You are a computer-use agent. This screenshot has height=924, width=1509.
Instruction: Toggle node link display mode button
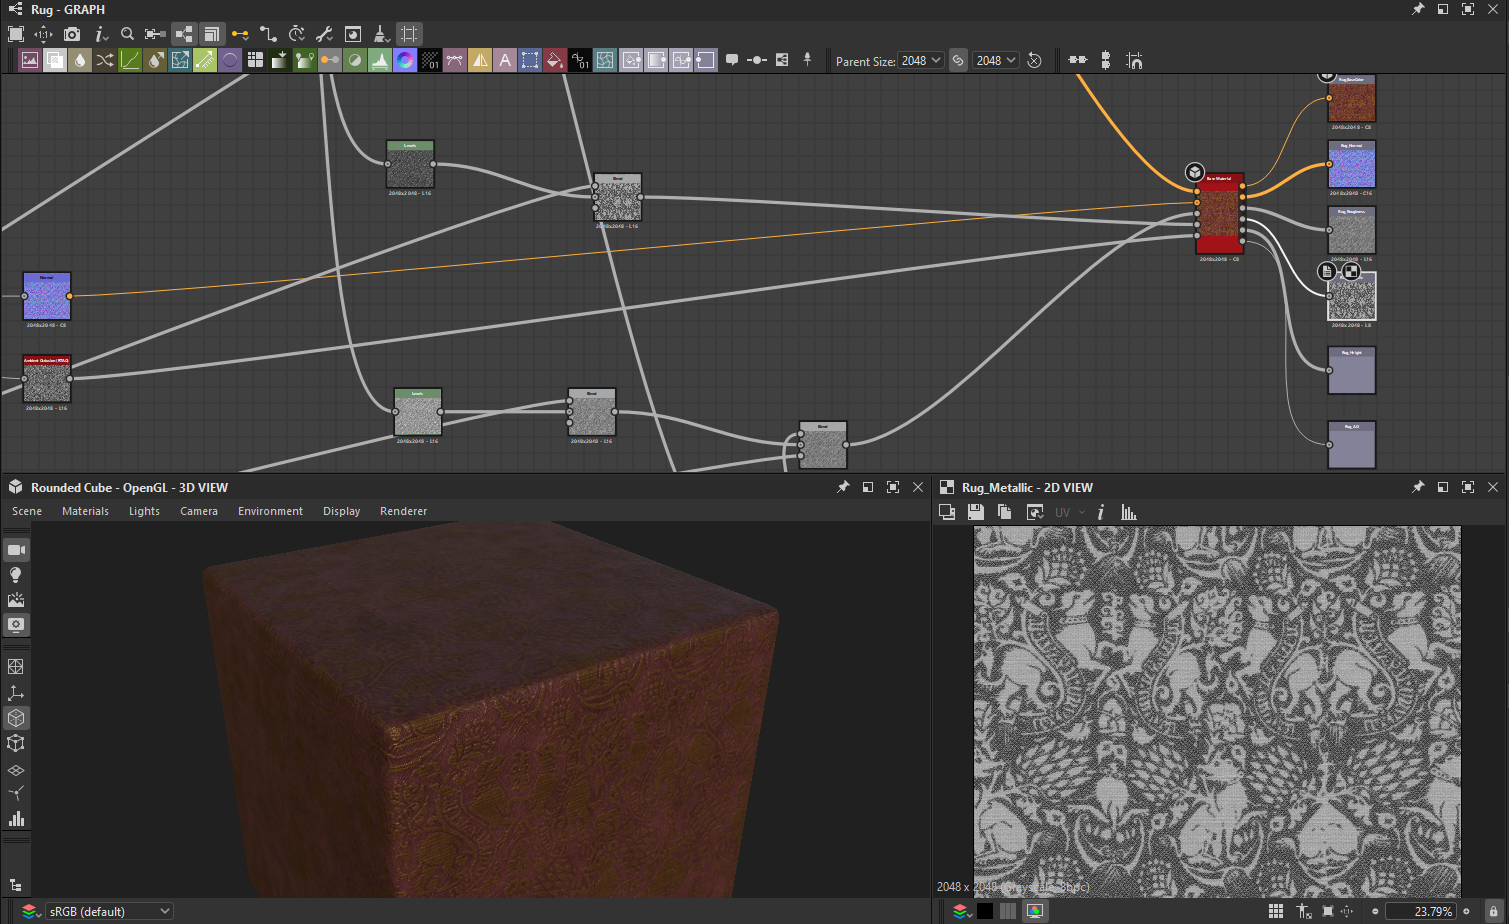[x=183, y=34]
